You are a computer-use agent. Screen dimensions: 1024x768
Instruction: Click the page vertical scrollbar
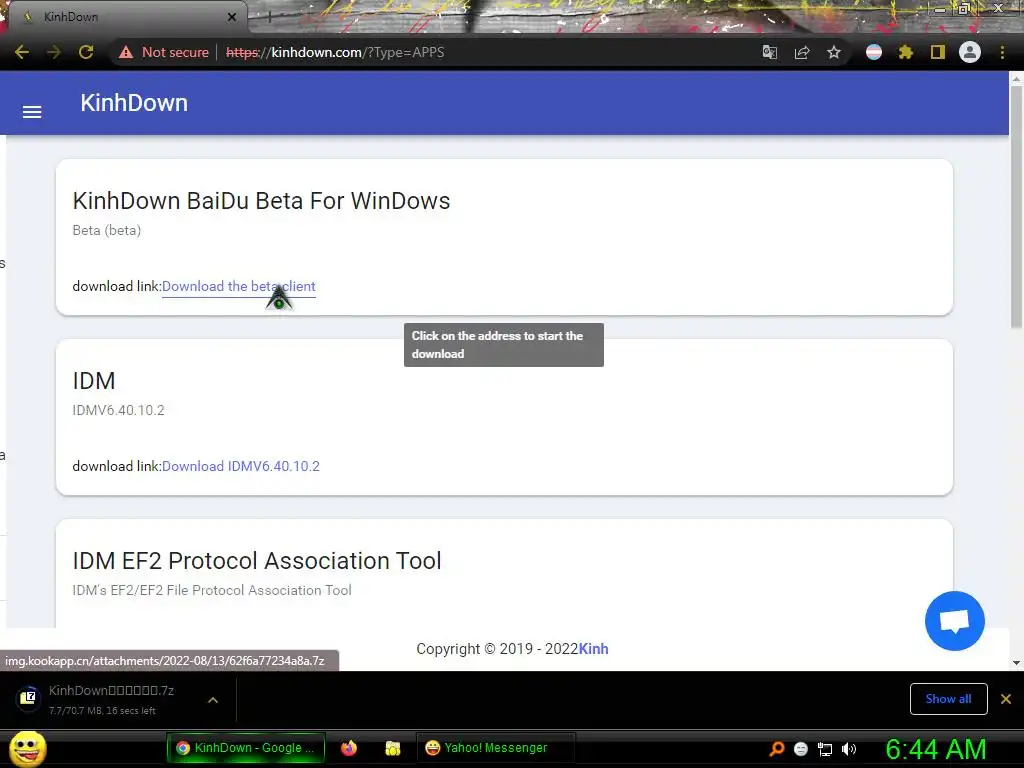pos(1016,209)
